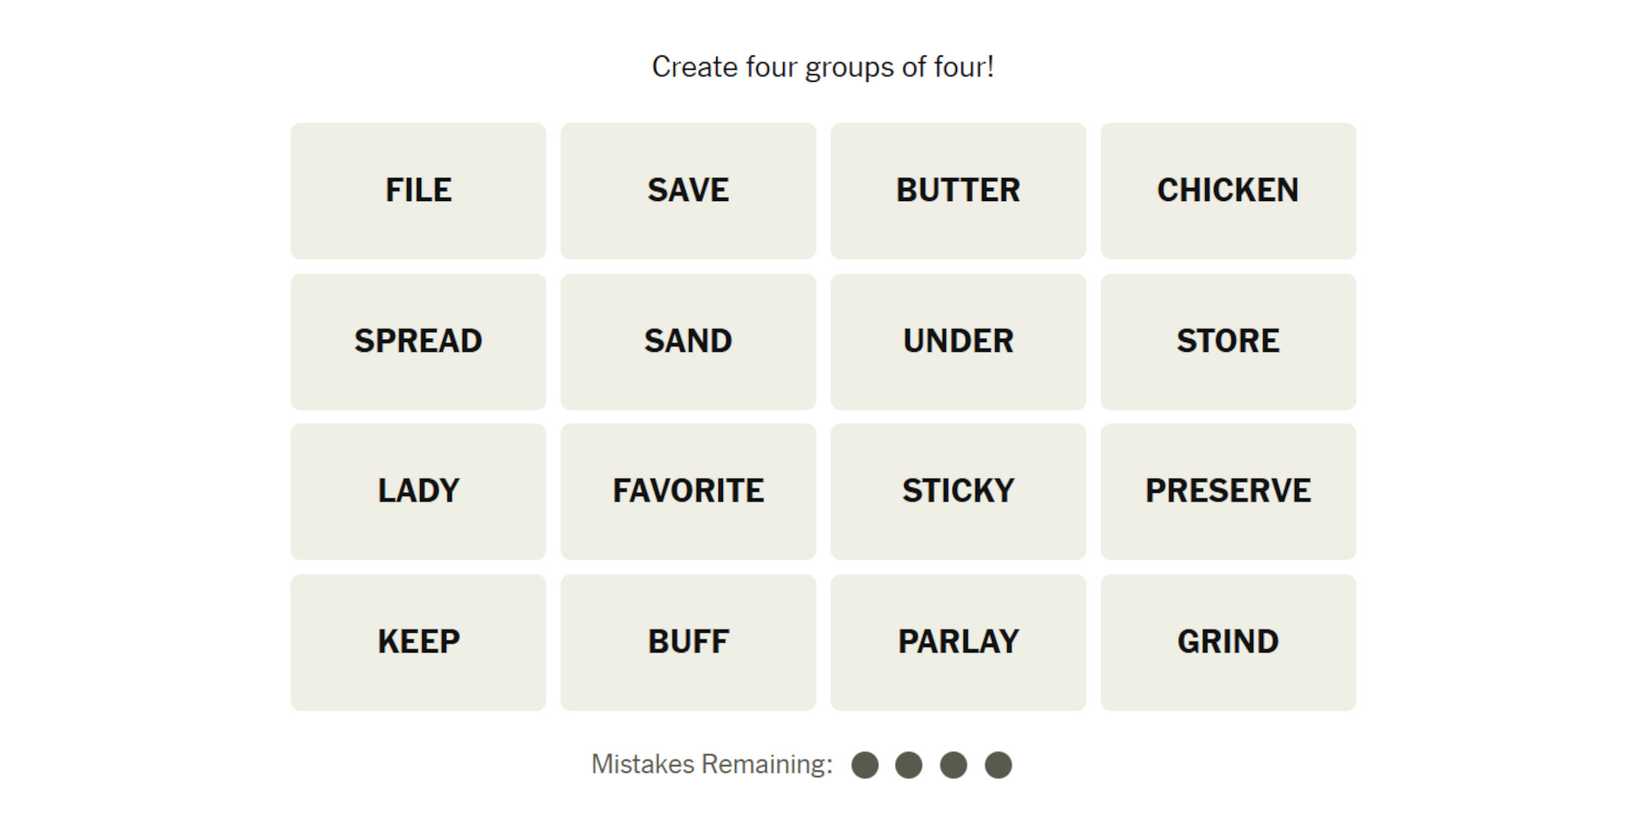1650x825 pixels.
Task: Pick the PARLAY tile
Action: tap(958, 642)
